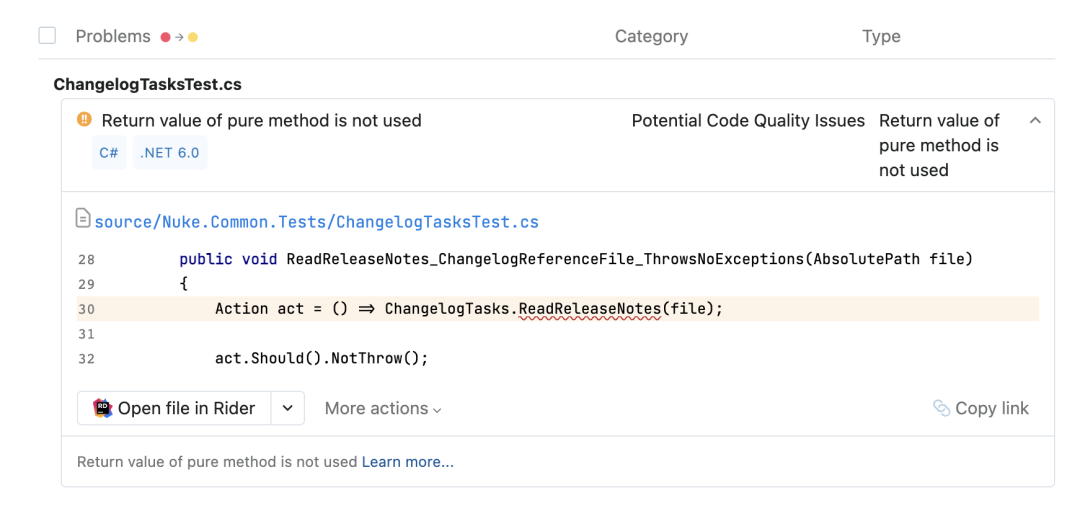Screen dimensions: 1080x506
Task: Click the chain link icon beside Copy link
Action: [942, 408]
